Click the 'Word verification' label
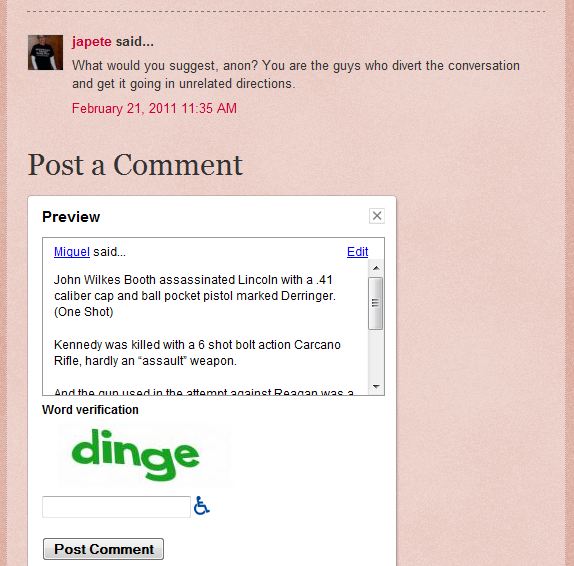The height and width of the screenshot is (566, 574). pos(90,410)
